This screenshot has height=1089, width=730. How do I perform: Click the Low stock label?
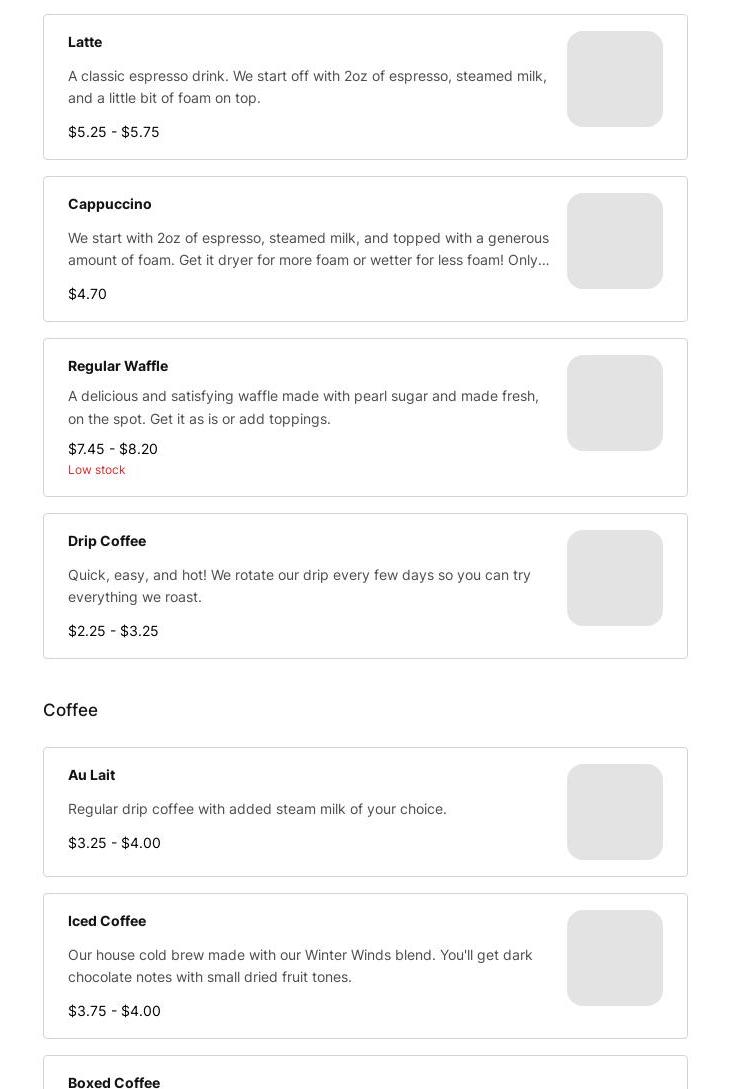pos(96,470)
